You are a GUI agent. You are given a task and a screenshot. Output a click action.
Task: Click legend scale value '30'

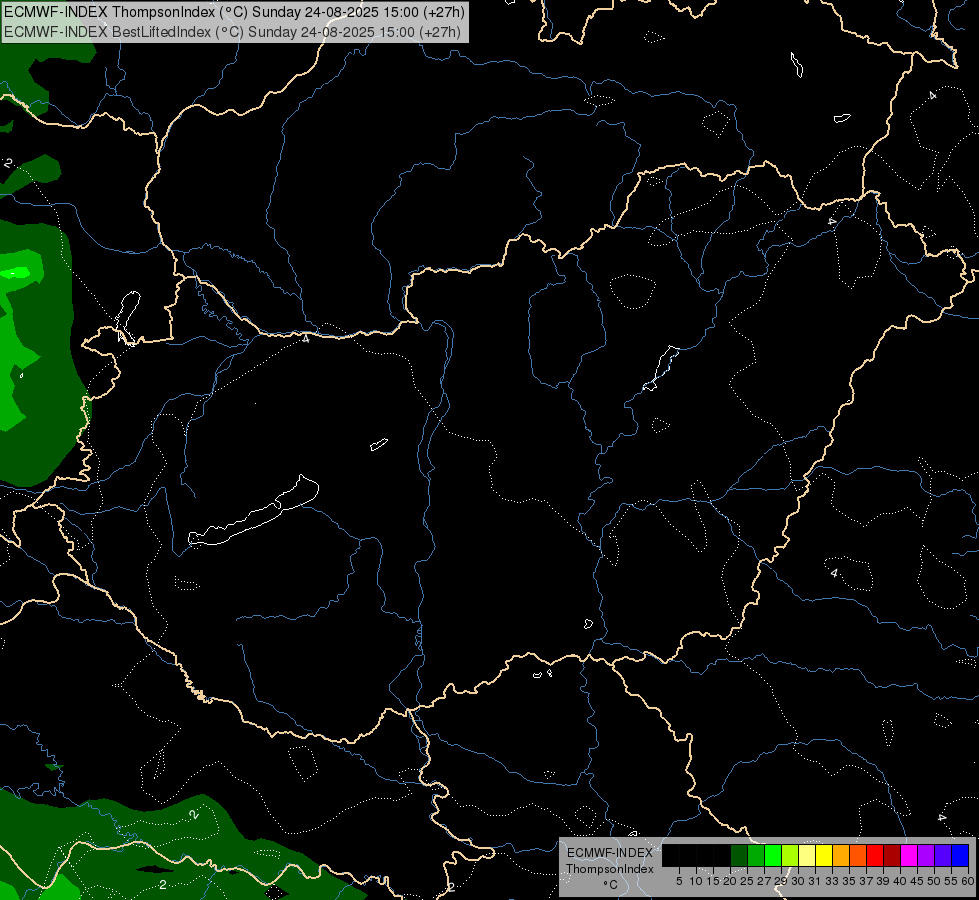pyautogui.click(x=798, y=881)
